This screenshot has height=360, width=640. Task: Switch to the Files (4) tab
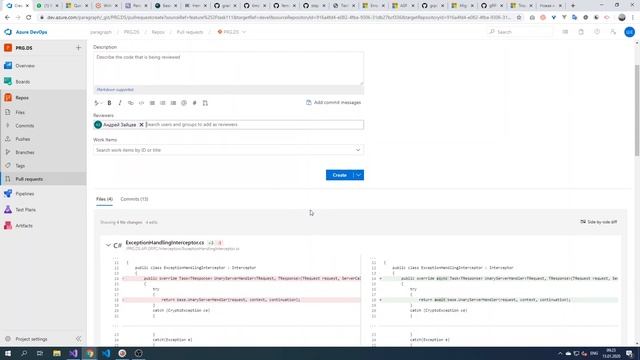tap(104, 199)
